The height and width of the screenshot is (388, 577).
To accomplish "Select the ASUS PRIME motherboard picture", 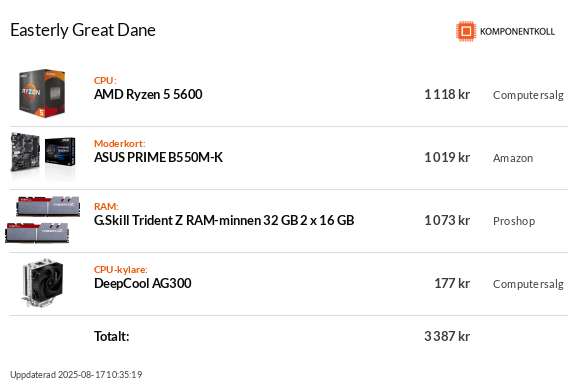I will 43,156.
